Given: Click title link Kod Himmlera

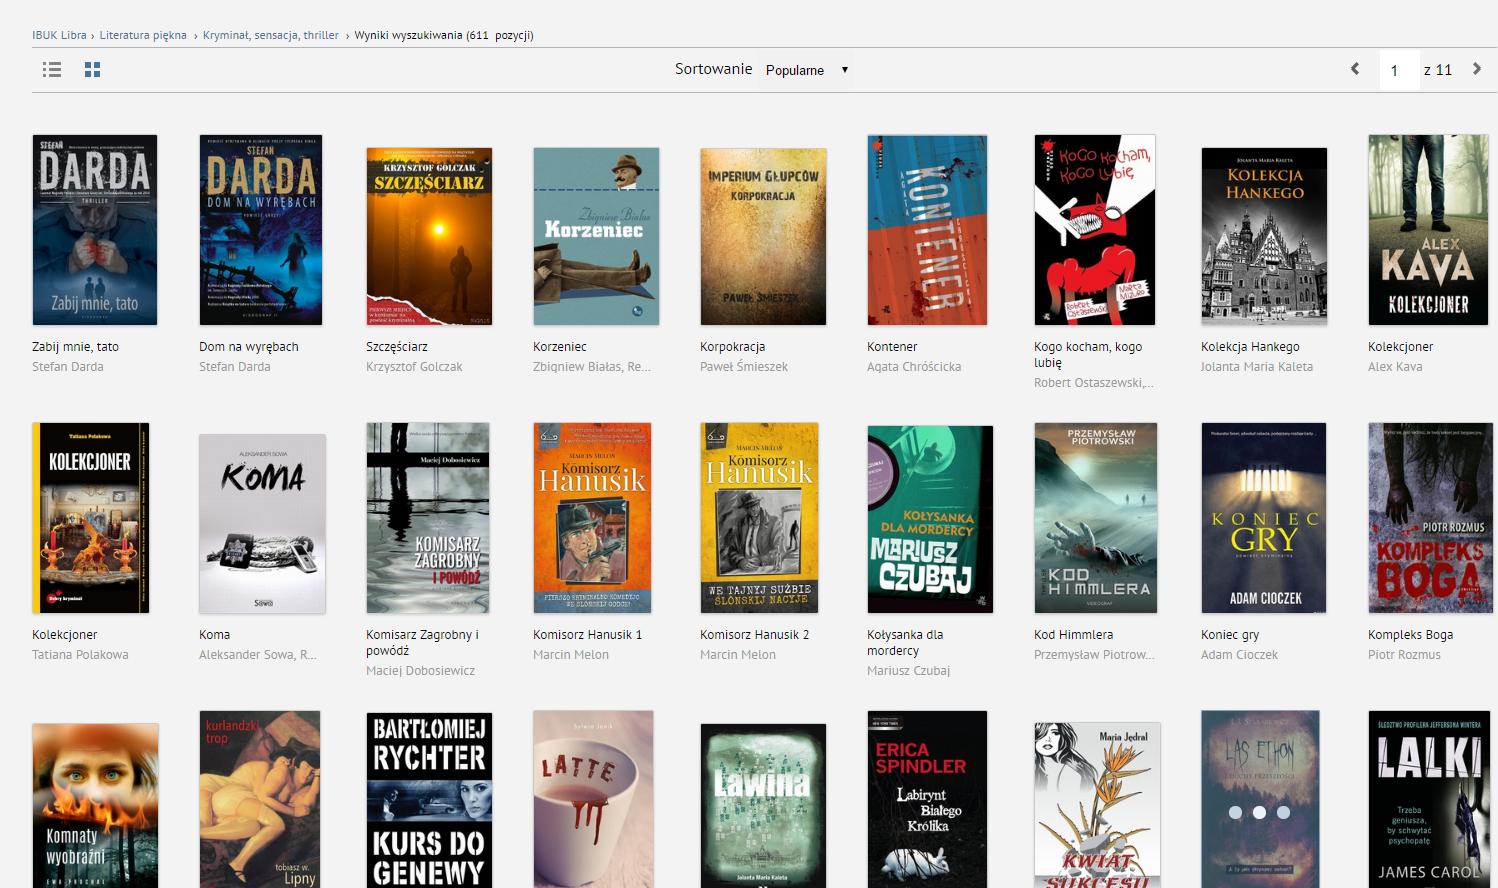Looking at the screenshot, I should pyautogui.click(x=1074, y=635).
